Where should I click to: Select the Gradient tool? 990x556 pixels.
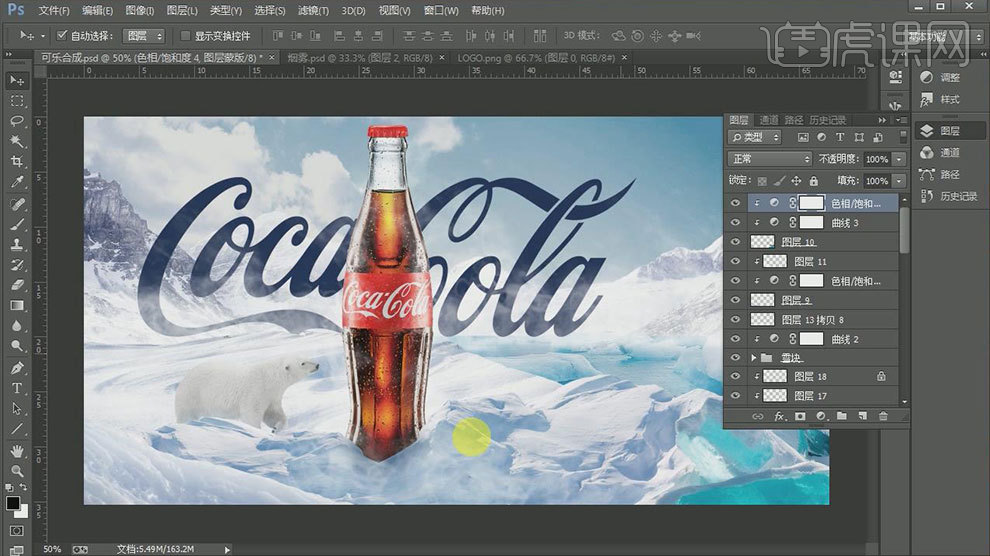17,305
